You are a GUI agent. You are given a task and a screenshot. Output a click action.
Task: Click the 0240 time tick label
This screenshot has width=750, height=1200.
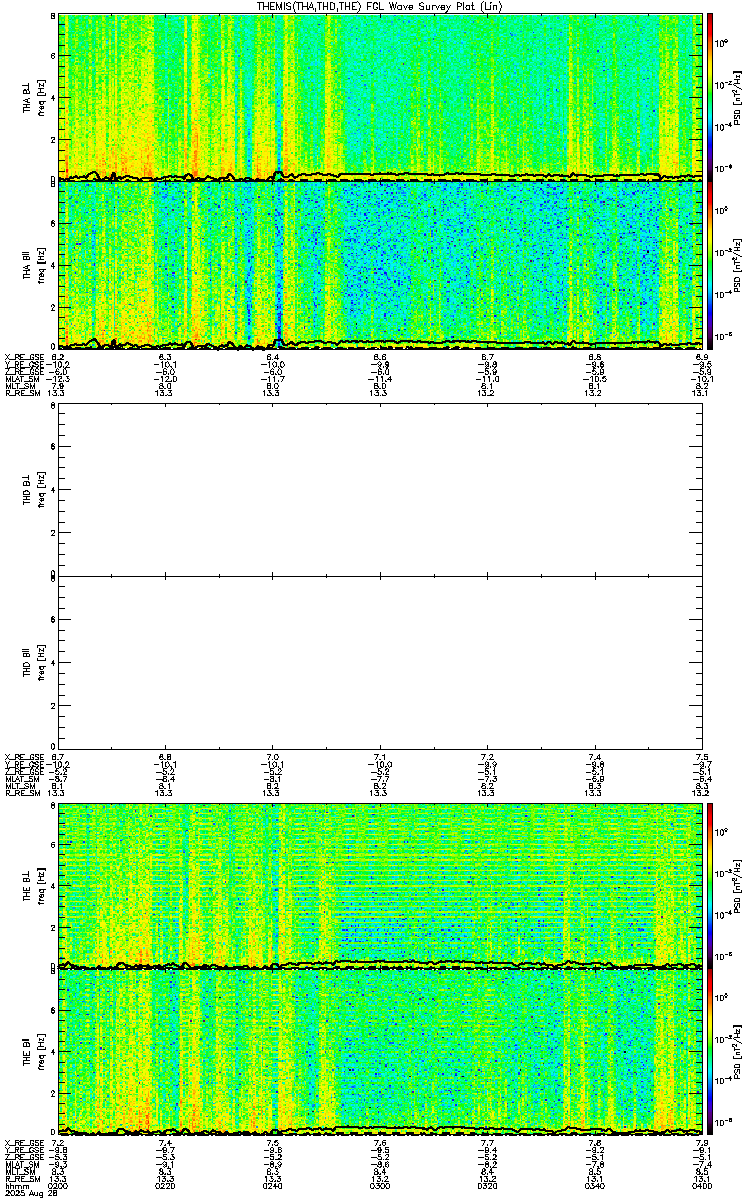(x=272, y=1186)
